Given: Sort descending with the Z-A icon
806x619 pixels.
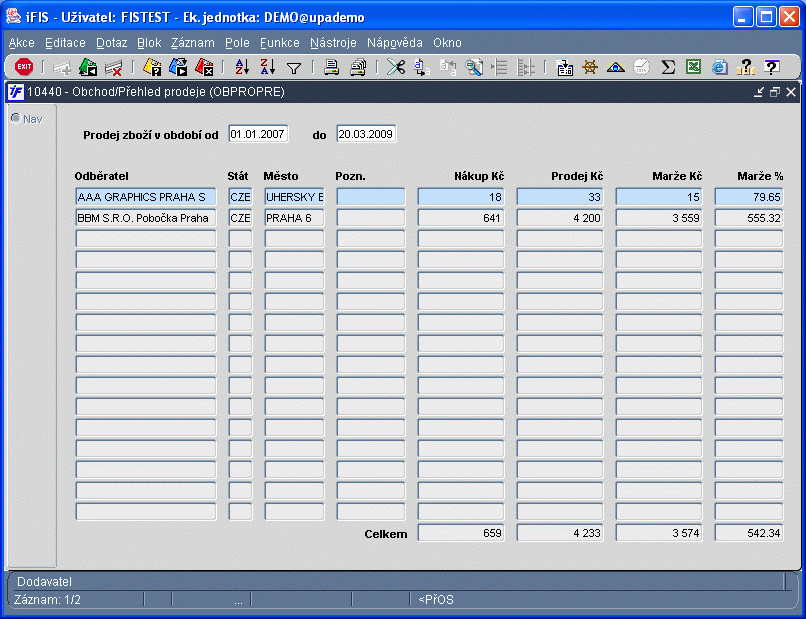Looking at the screenshot, I should 267,67.
